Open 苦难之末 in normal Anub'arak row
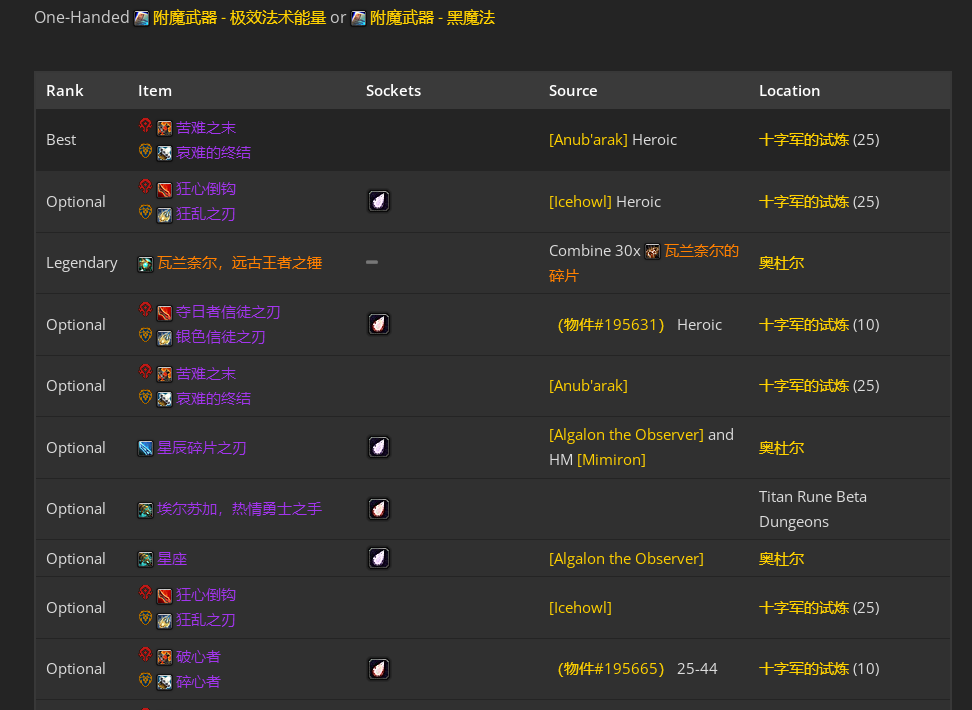 click(206, 374)
